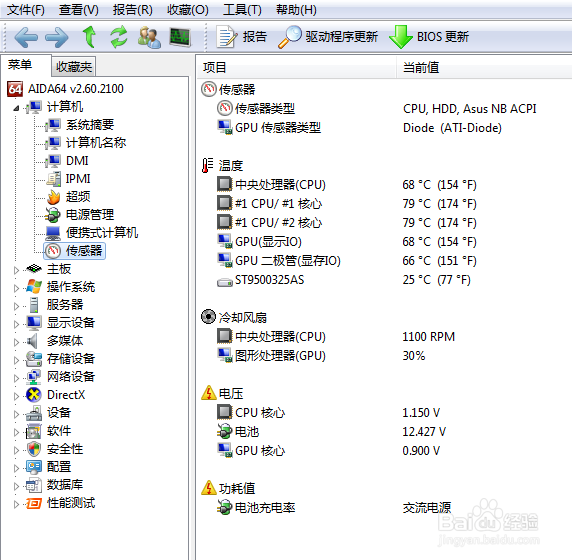Viewport: 572px width, 560px height.
Task: Click the 项目 column header
Action: (296, 67)
